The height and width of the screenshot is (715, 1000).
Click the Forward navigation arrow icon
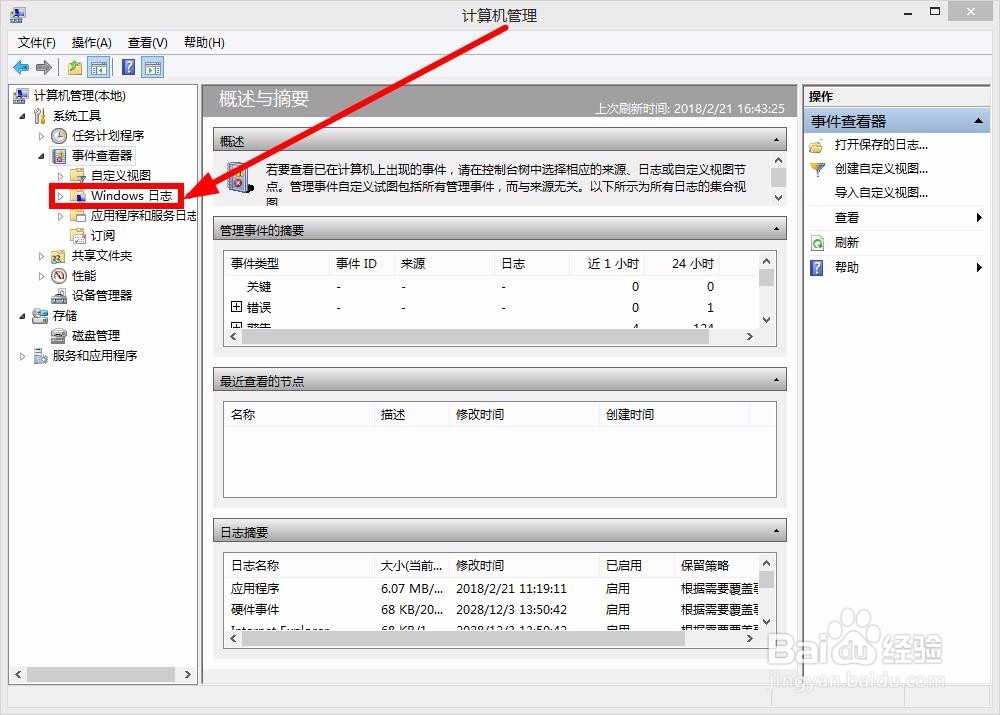tap(44, 67)
